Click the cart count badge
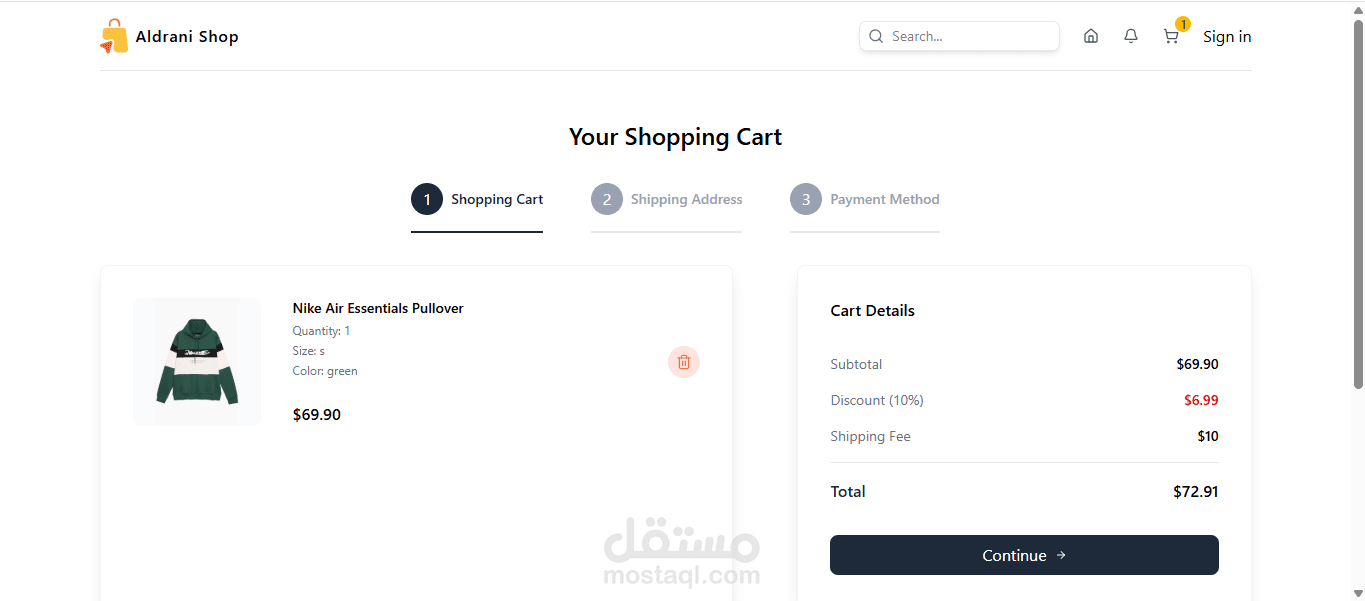Viewport: 1365px width, 601px height. [1183, 24]
